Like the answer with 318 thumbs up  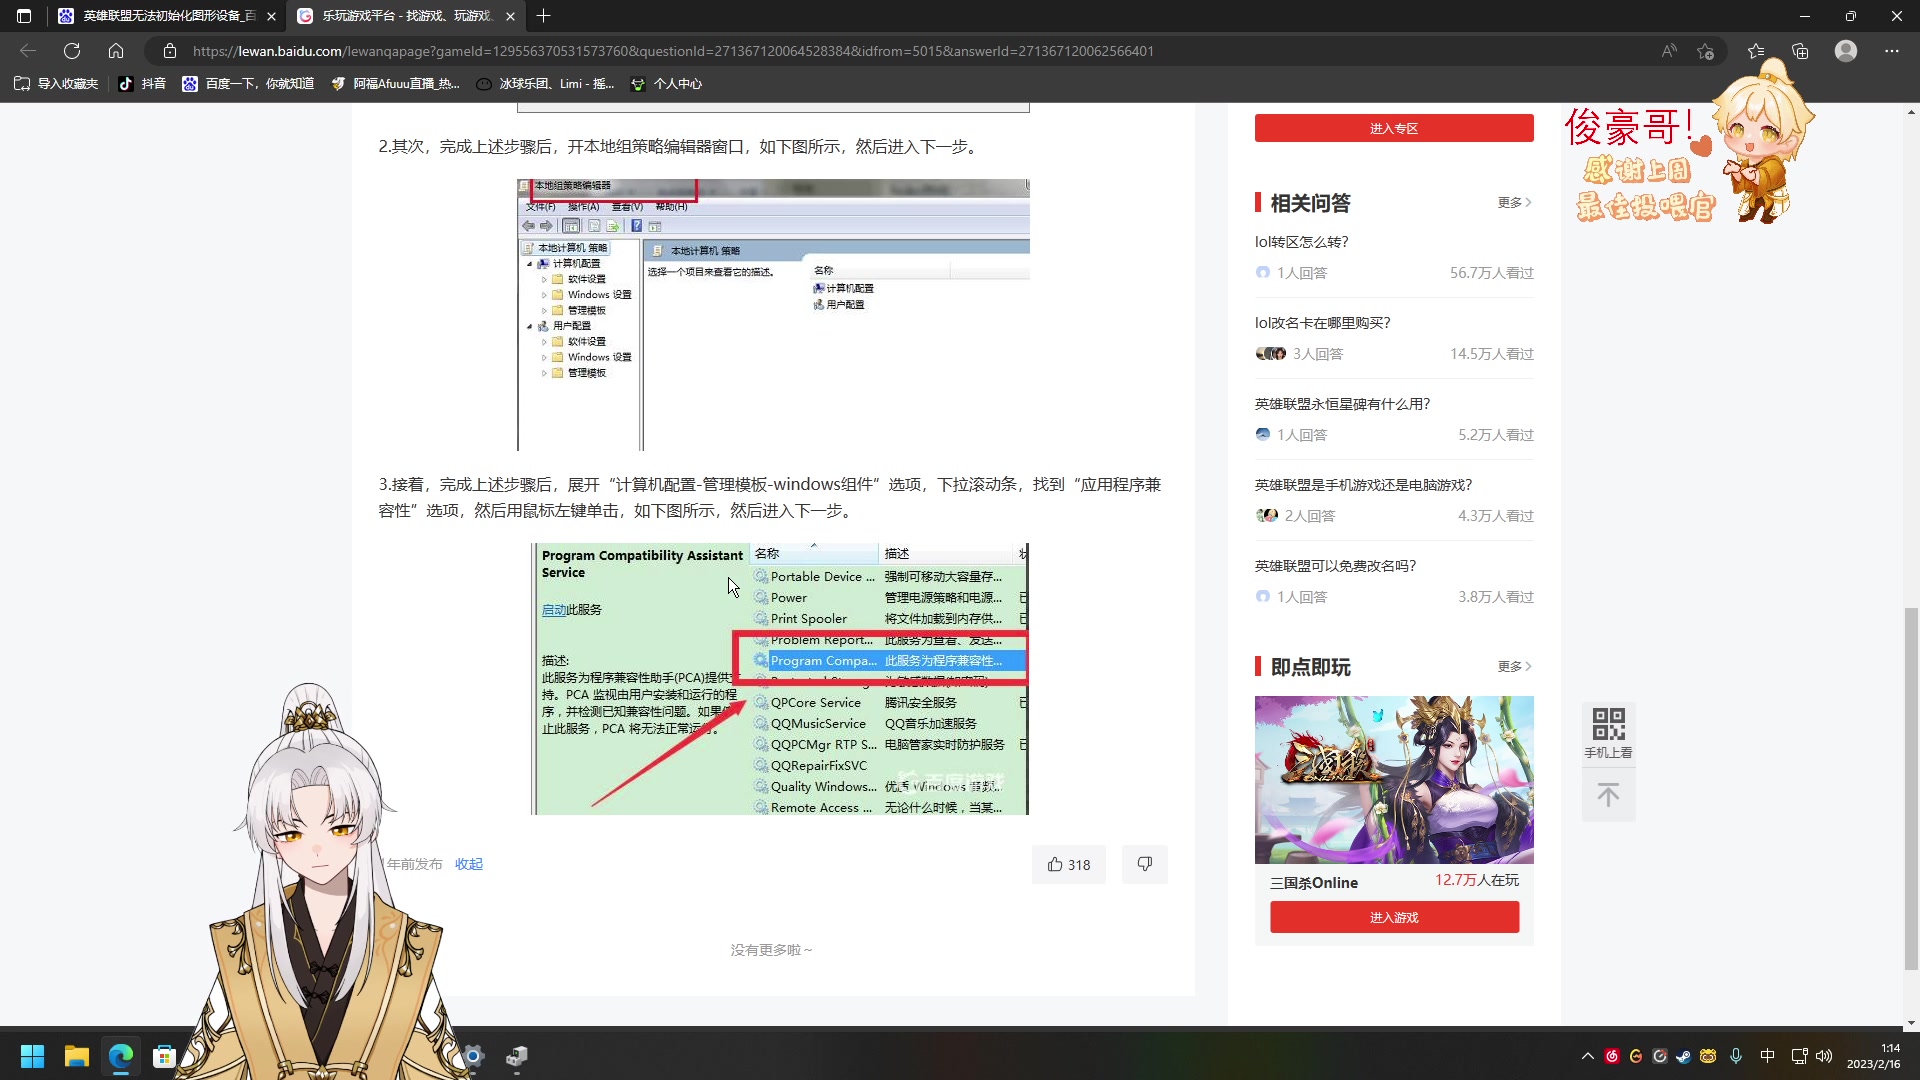pos(1068,864)
